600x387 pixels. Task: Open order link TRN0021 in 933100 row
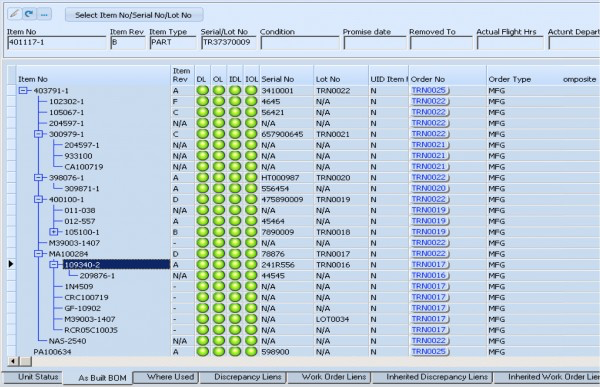[429, 155]
